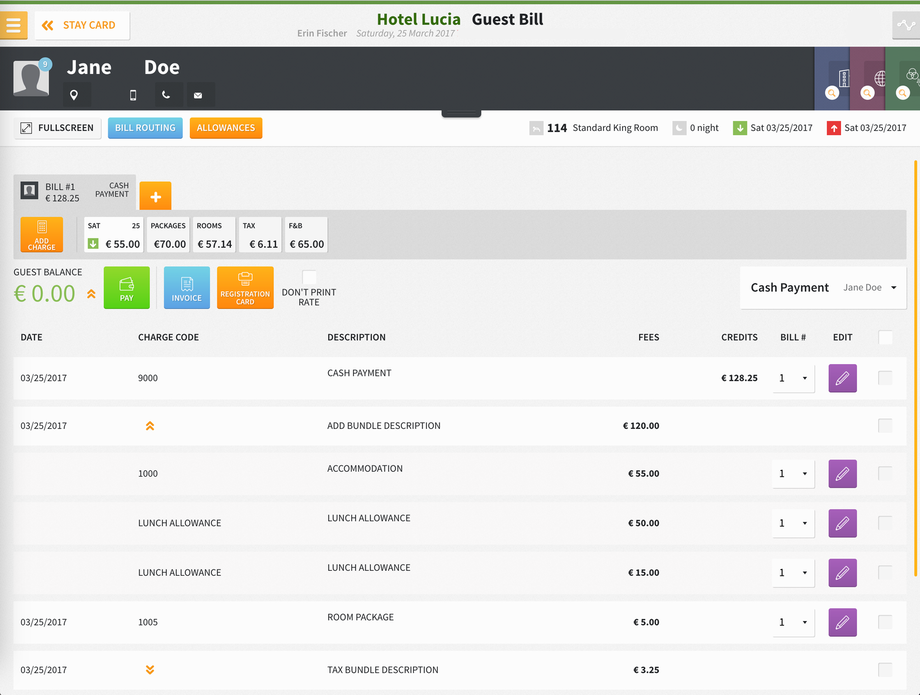The width and height of the screenshot is (920, 695).
Task: Open bill number dropdown for Accommodation row
Action: click(x=793, y=474)
